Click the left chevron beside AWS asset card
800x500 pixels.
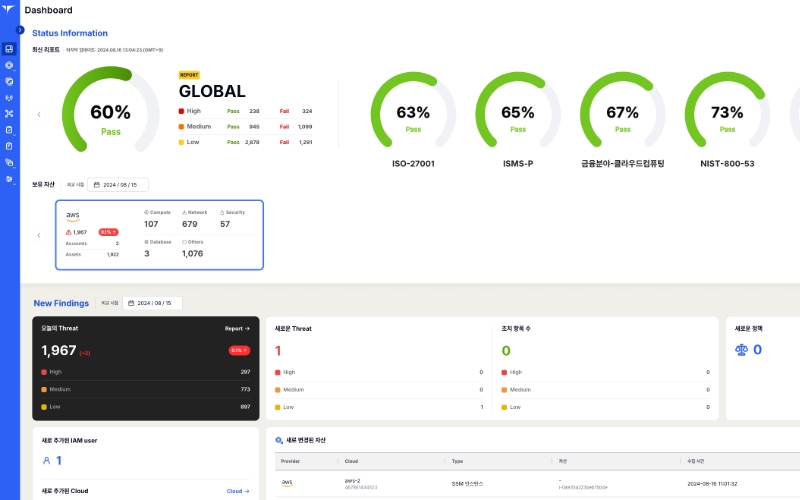tap(39, 235)
